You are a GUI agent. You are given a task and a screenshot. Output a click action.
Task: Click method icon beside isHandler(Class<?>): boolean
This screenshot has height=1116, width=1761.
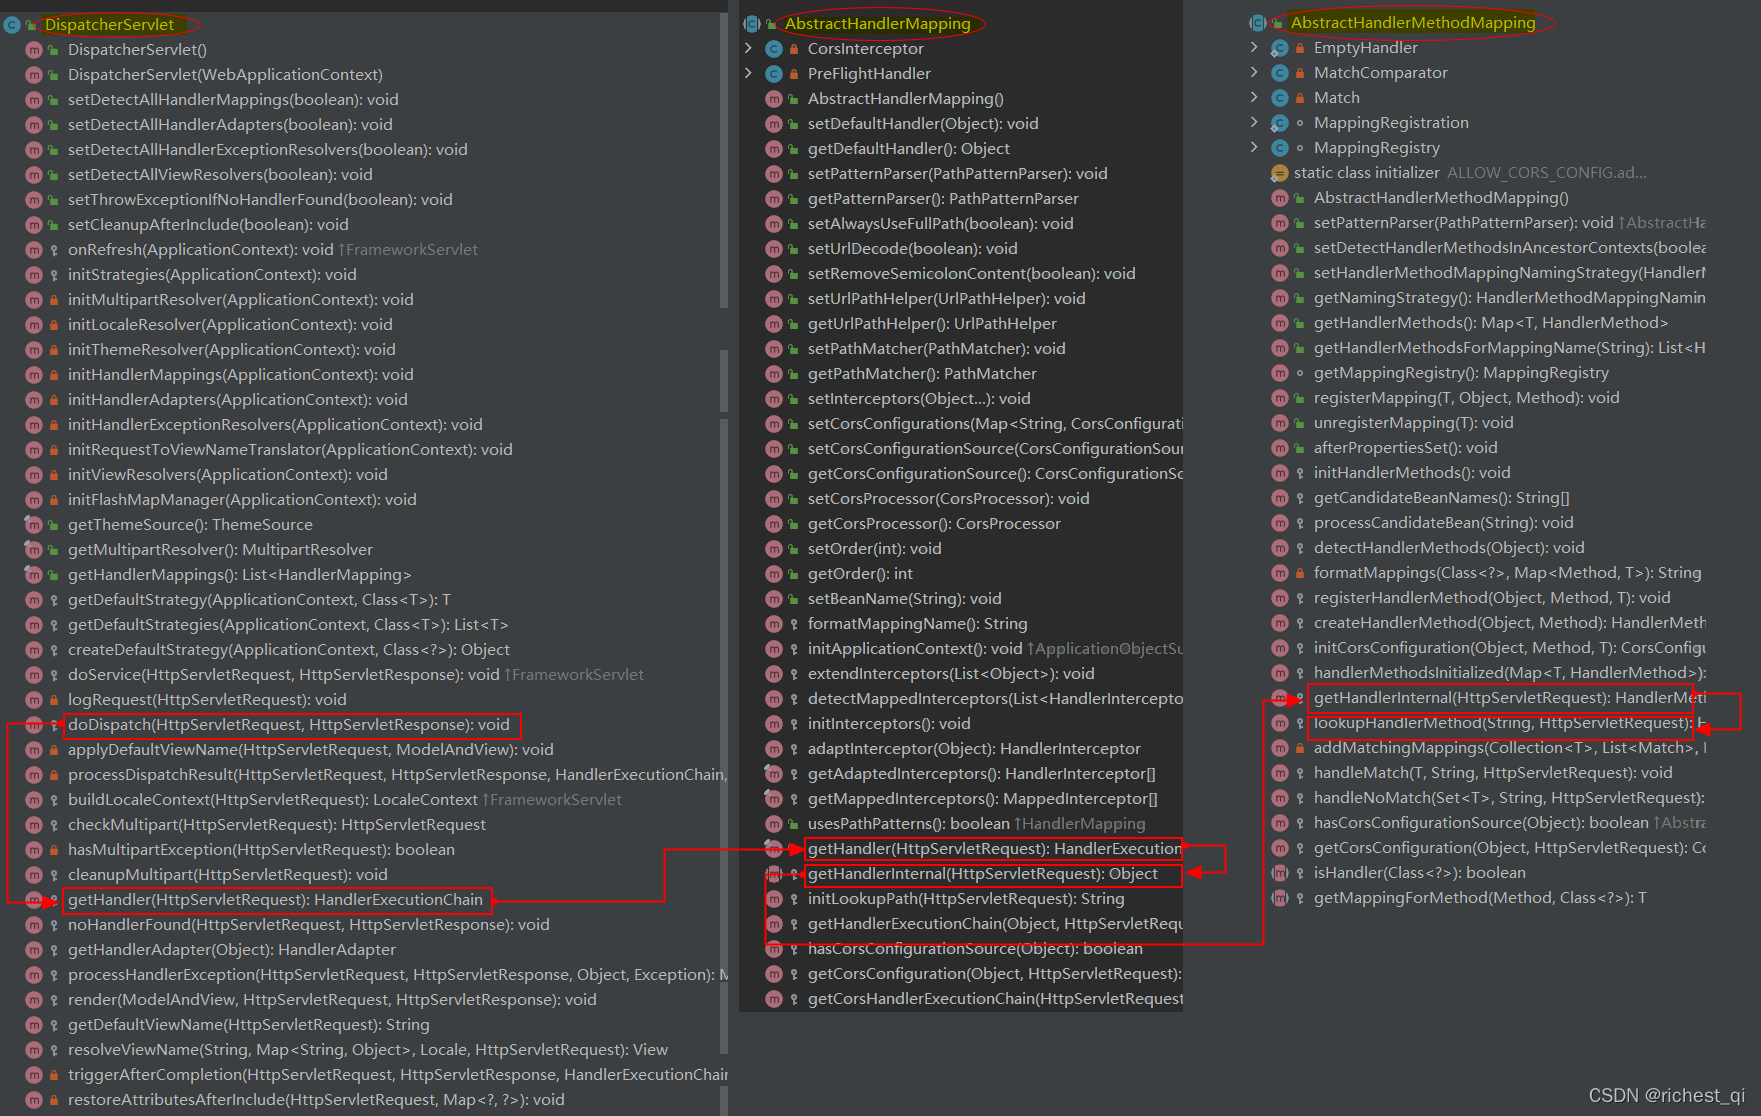pos(1279,873)
